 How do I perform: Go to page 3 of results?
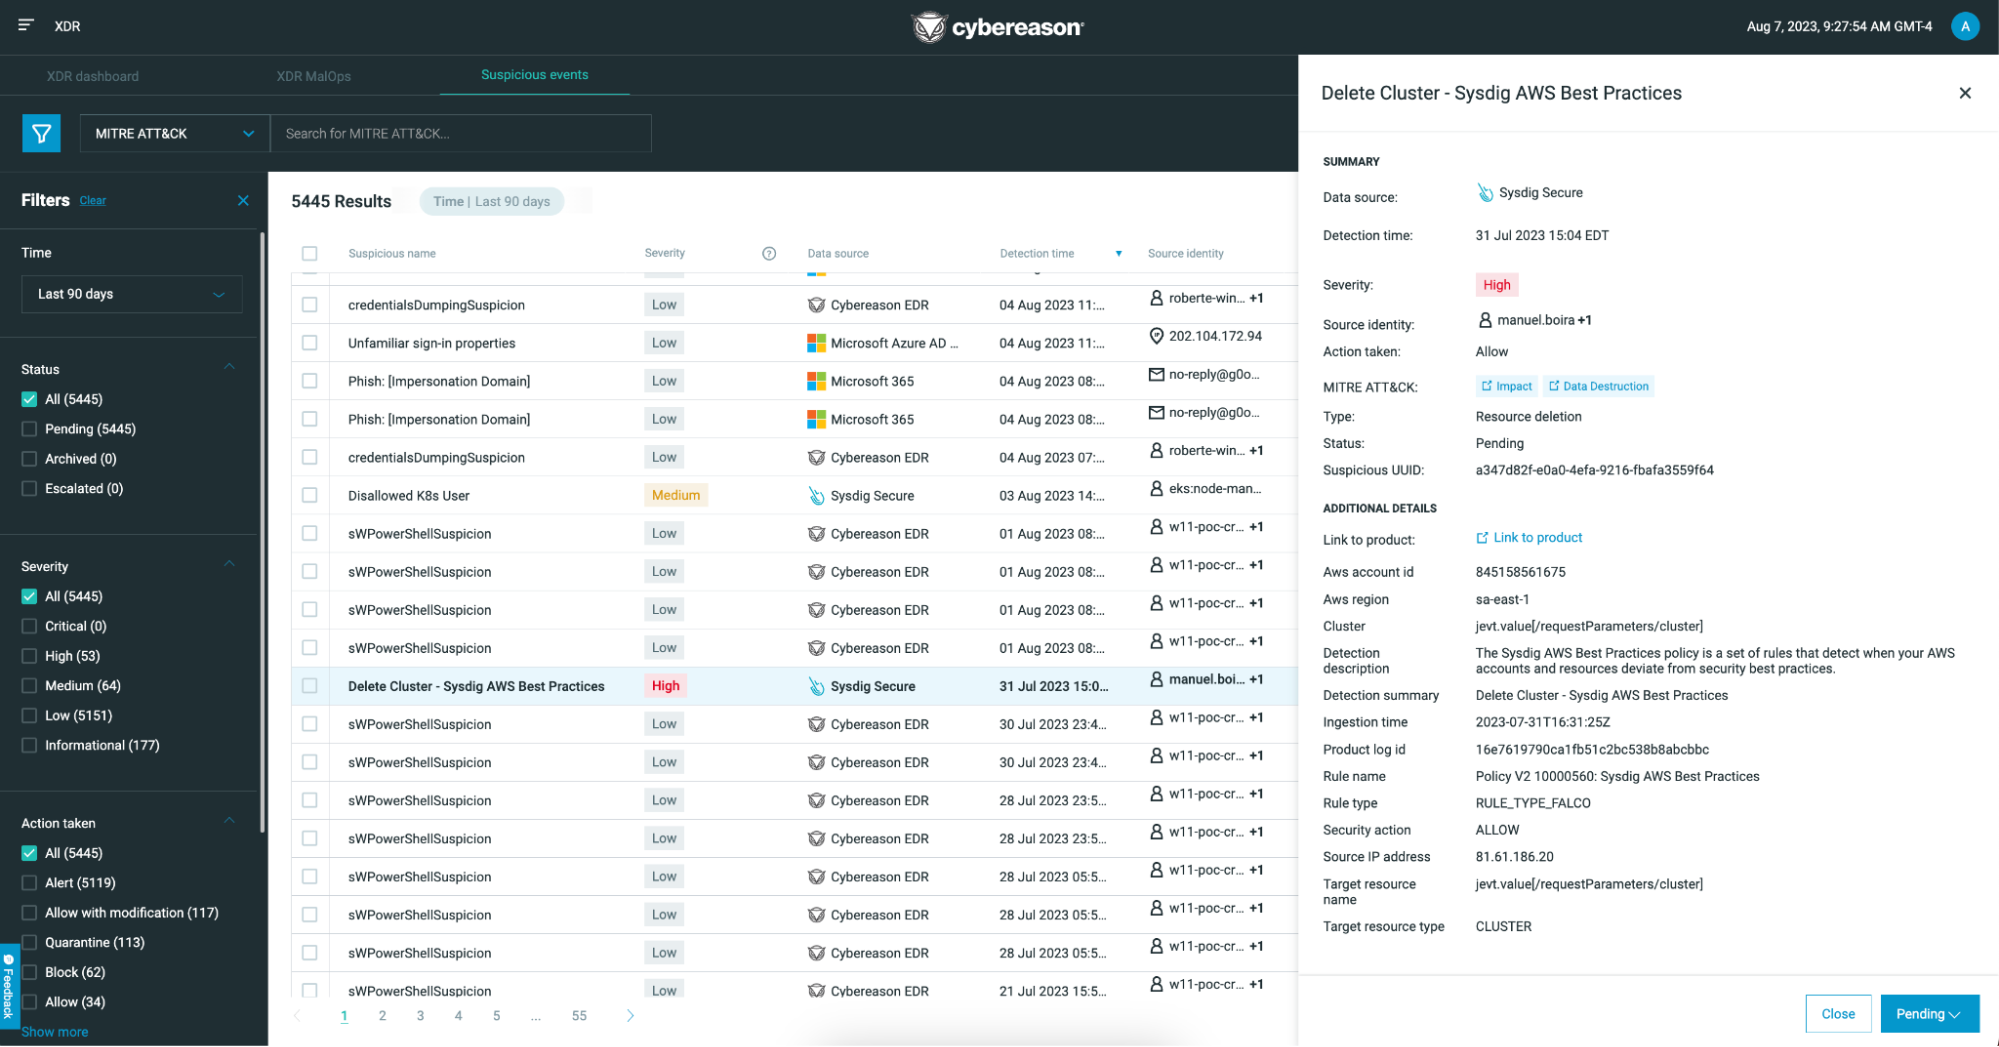[420, 1015]
